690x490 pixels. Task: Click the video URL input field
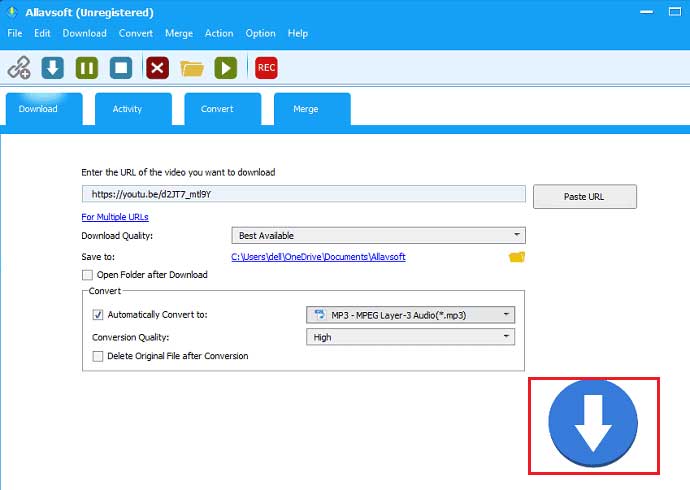(x=303, y=195)
